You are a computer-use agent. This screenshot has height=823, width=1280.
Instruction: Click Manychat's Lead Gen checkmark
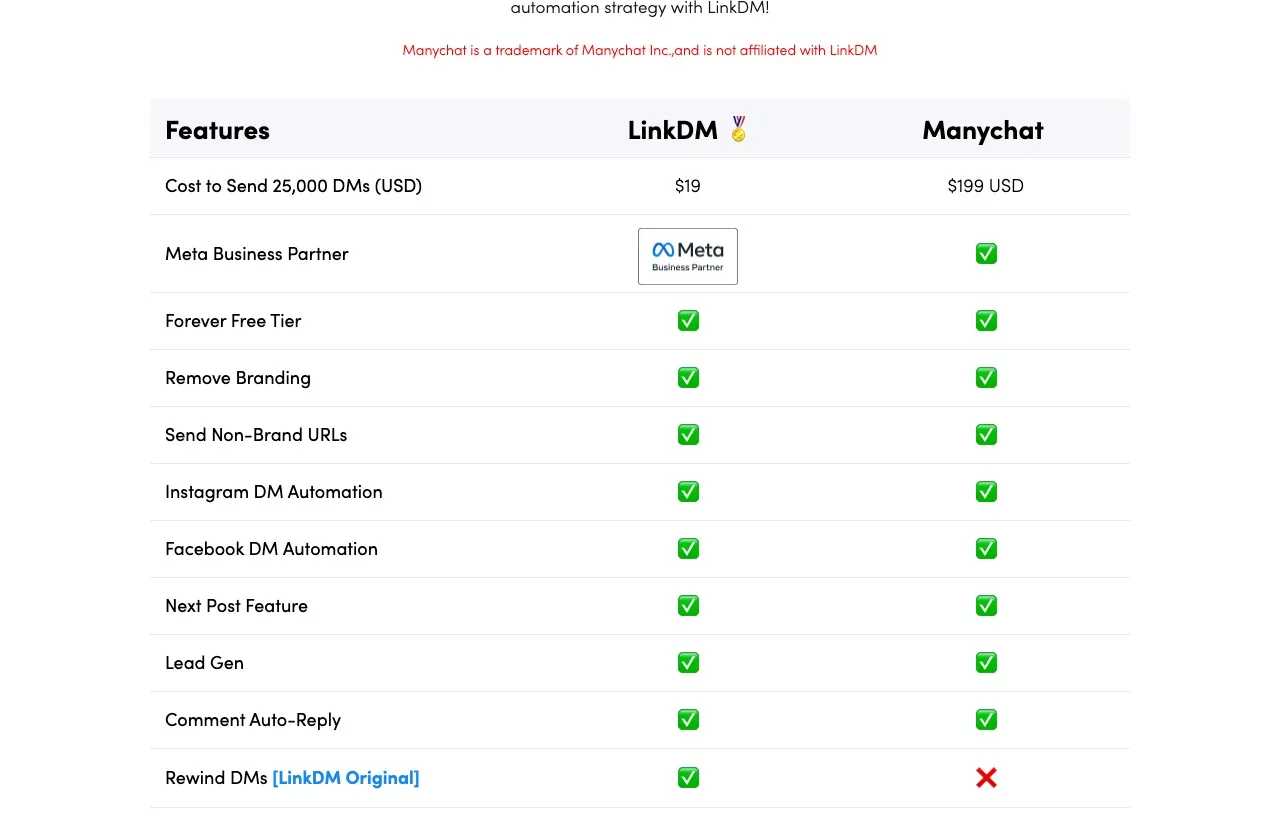(986, 663)
